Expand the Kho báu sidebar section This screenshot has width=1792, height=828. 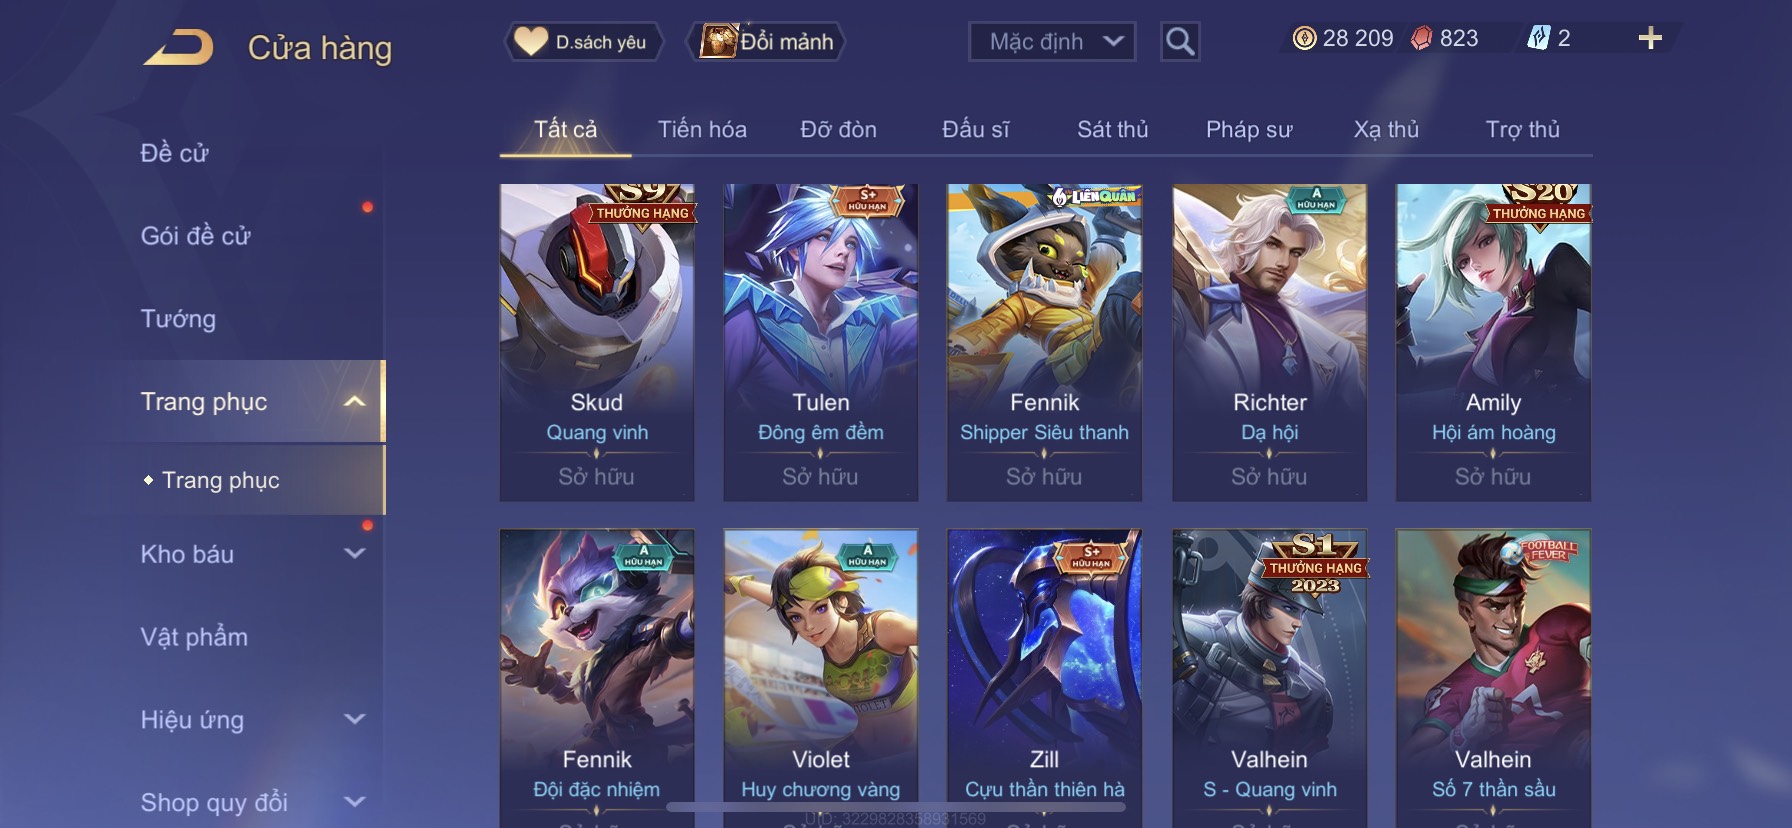tap(354, 553)
